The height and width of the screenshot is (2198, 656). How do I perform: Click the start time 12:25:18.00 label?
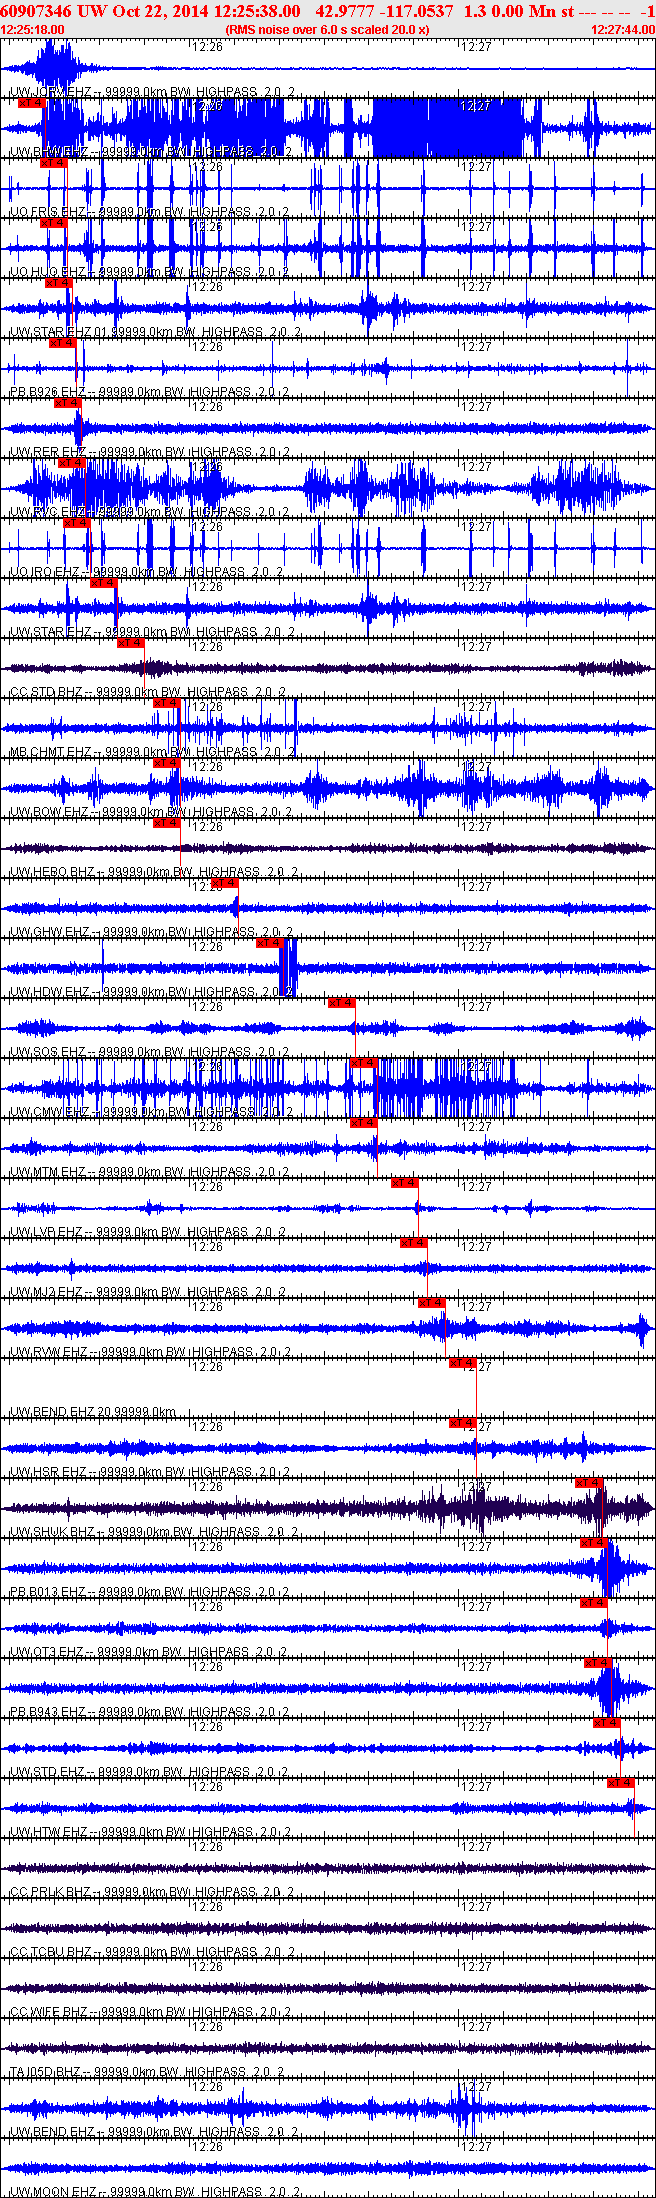tap(33, 30)
